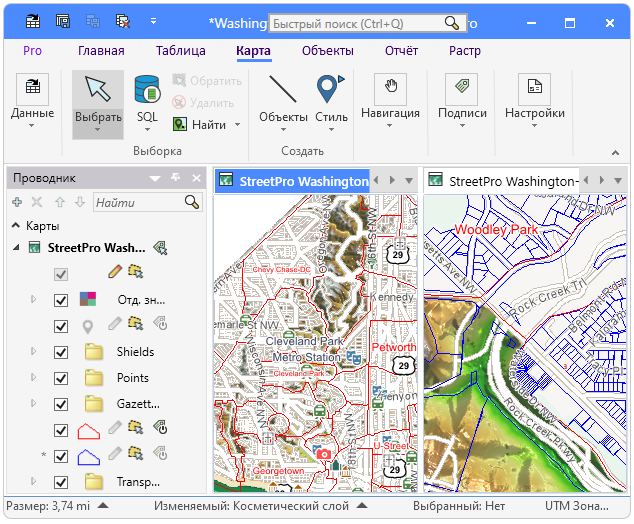Click Выбранный: Нет in status bar
The height and width of the screenshot is (524, 634).
459,506
